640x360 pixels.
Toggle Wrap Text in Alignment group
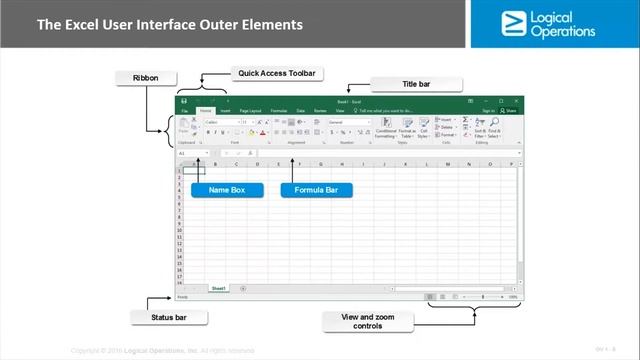[317, 122]
